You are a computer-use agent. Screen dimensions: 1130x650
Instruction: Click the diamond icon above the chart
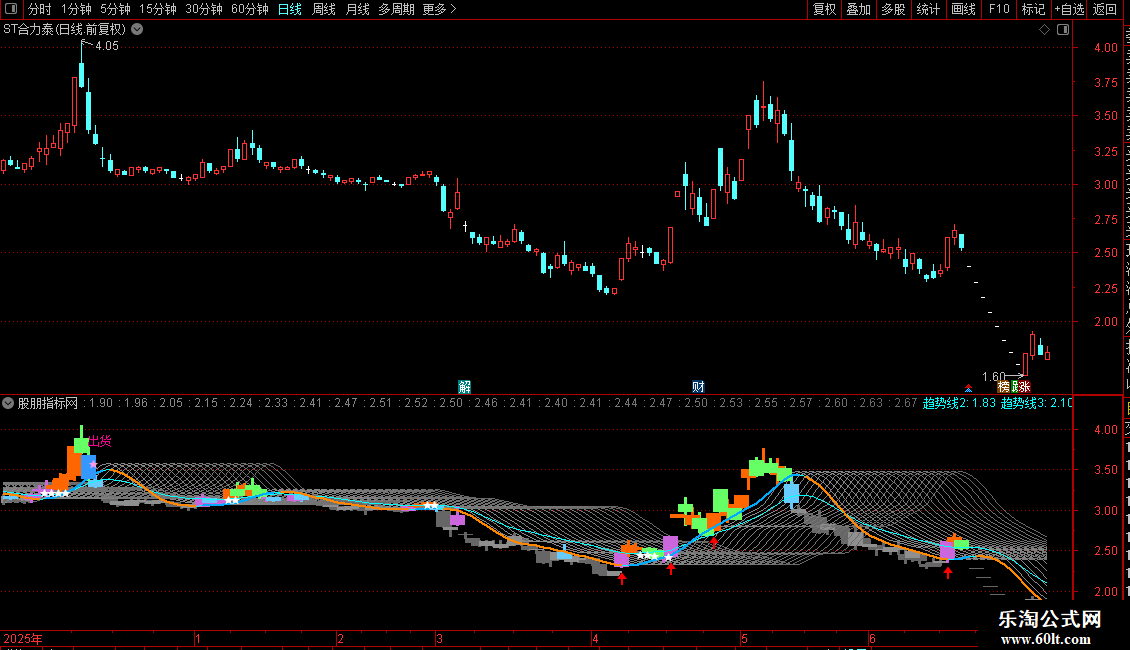click(1044, 30)
